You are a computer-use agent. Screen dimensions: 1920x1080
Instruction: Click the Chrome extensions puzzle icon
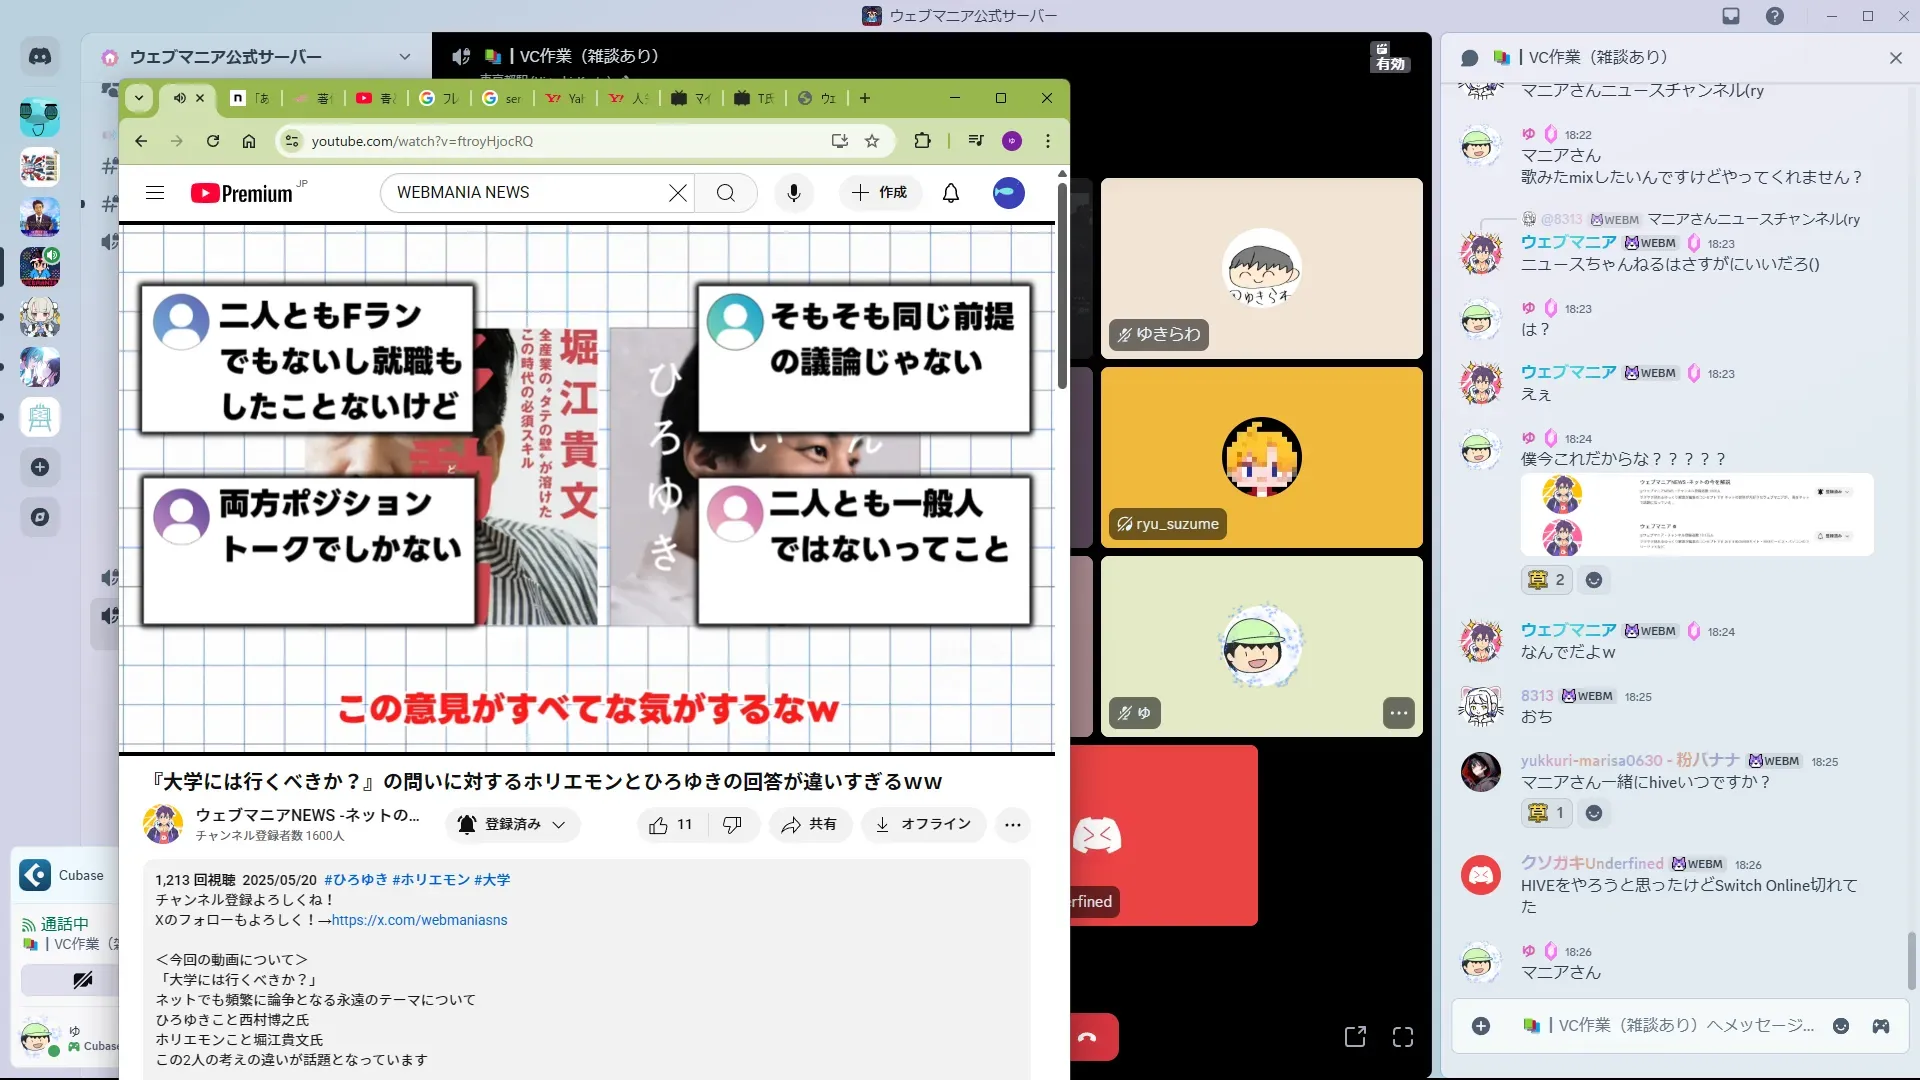point(922,141)
